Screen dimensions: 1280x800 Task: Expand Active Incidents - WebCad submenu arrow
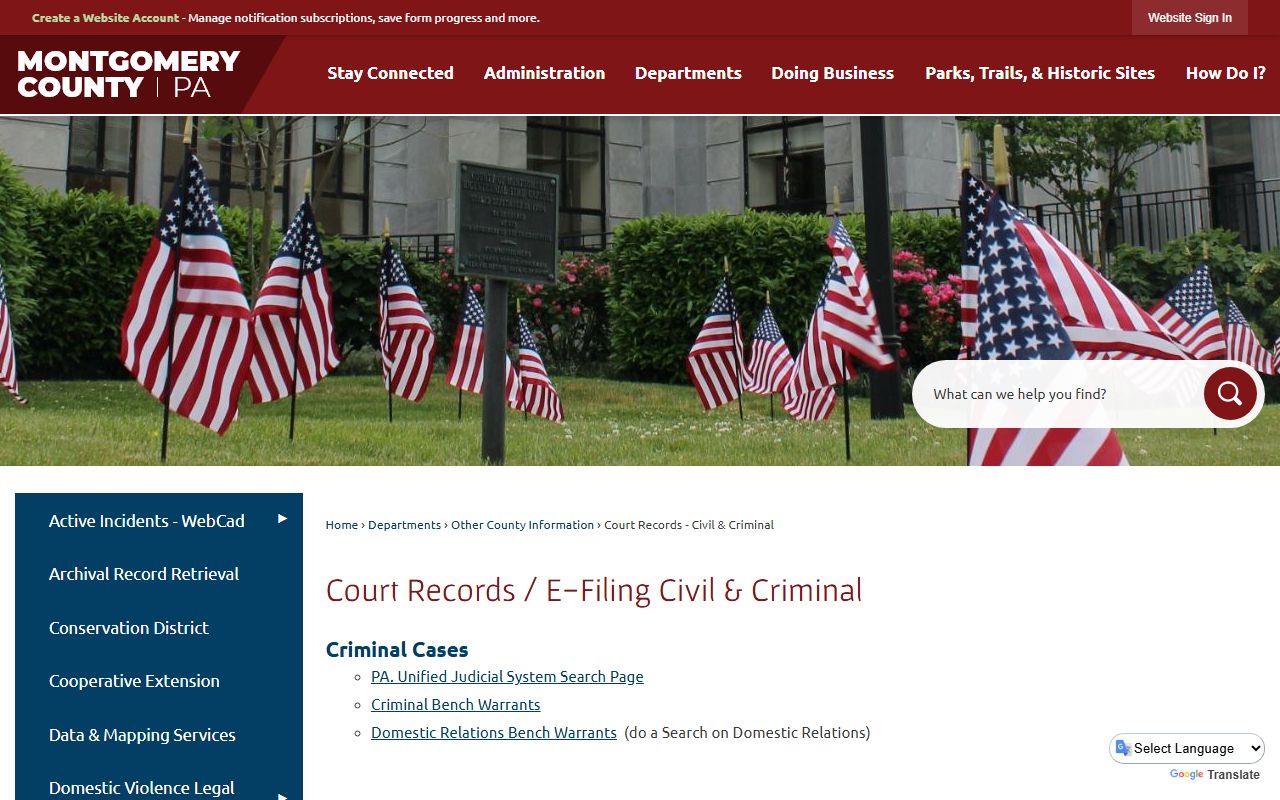(282, 519)
